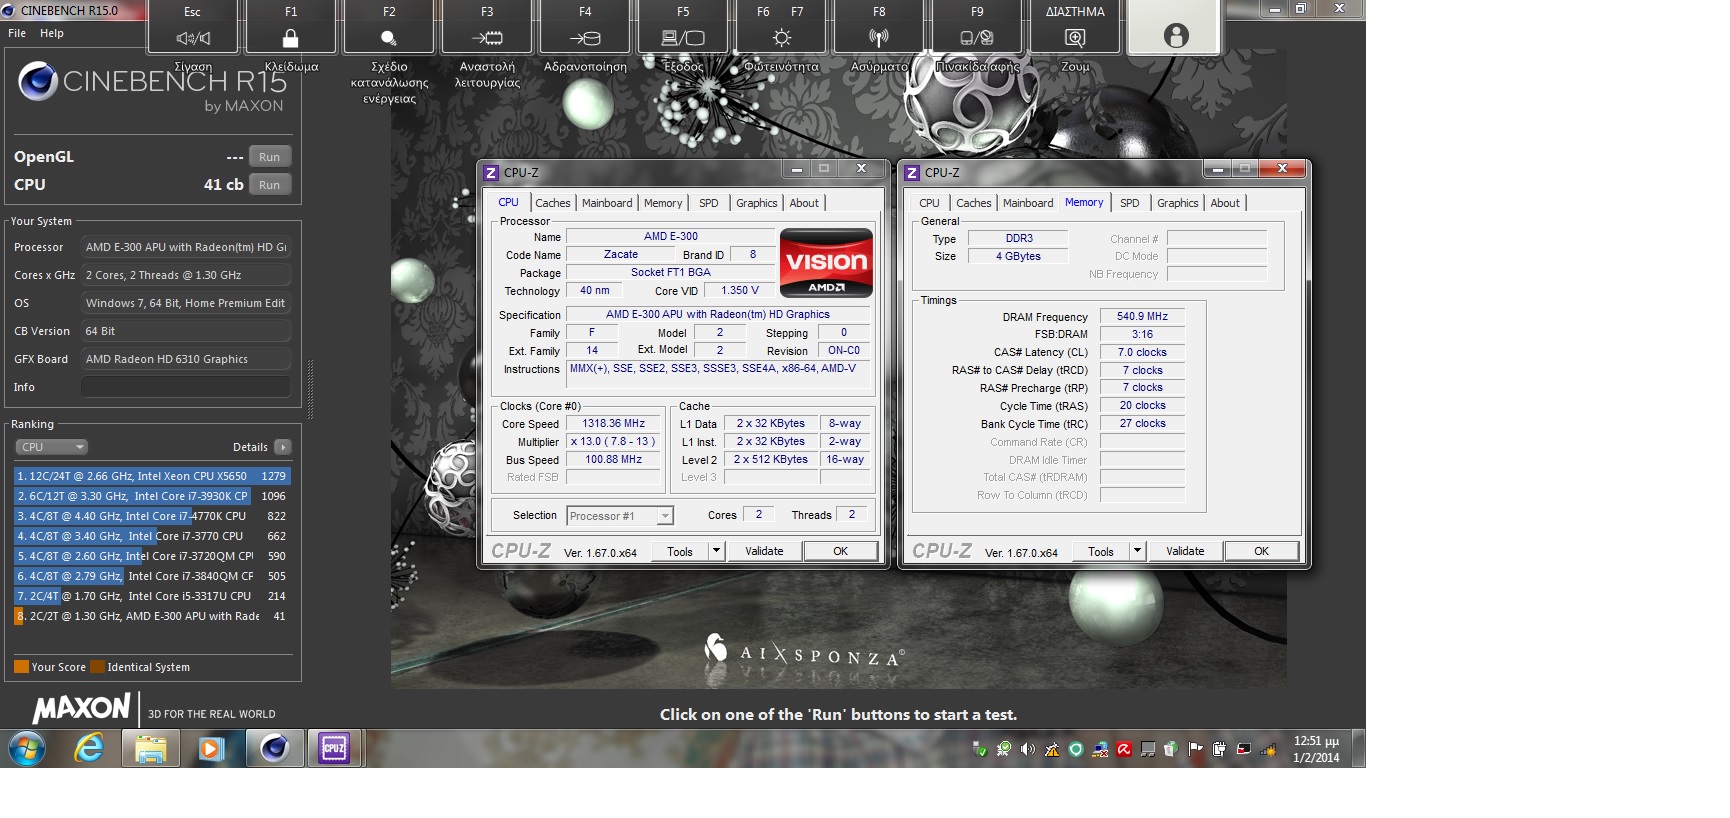The height and width of the screenshot is (818, 1730).
Task: Click the F2 power plan overlay key
Action: coord(389,27)
